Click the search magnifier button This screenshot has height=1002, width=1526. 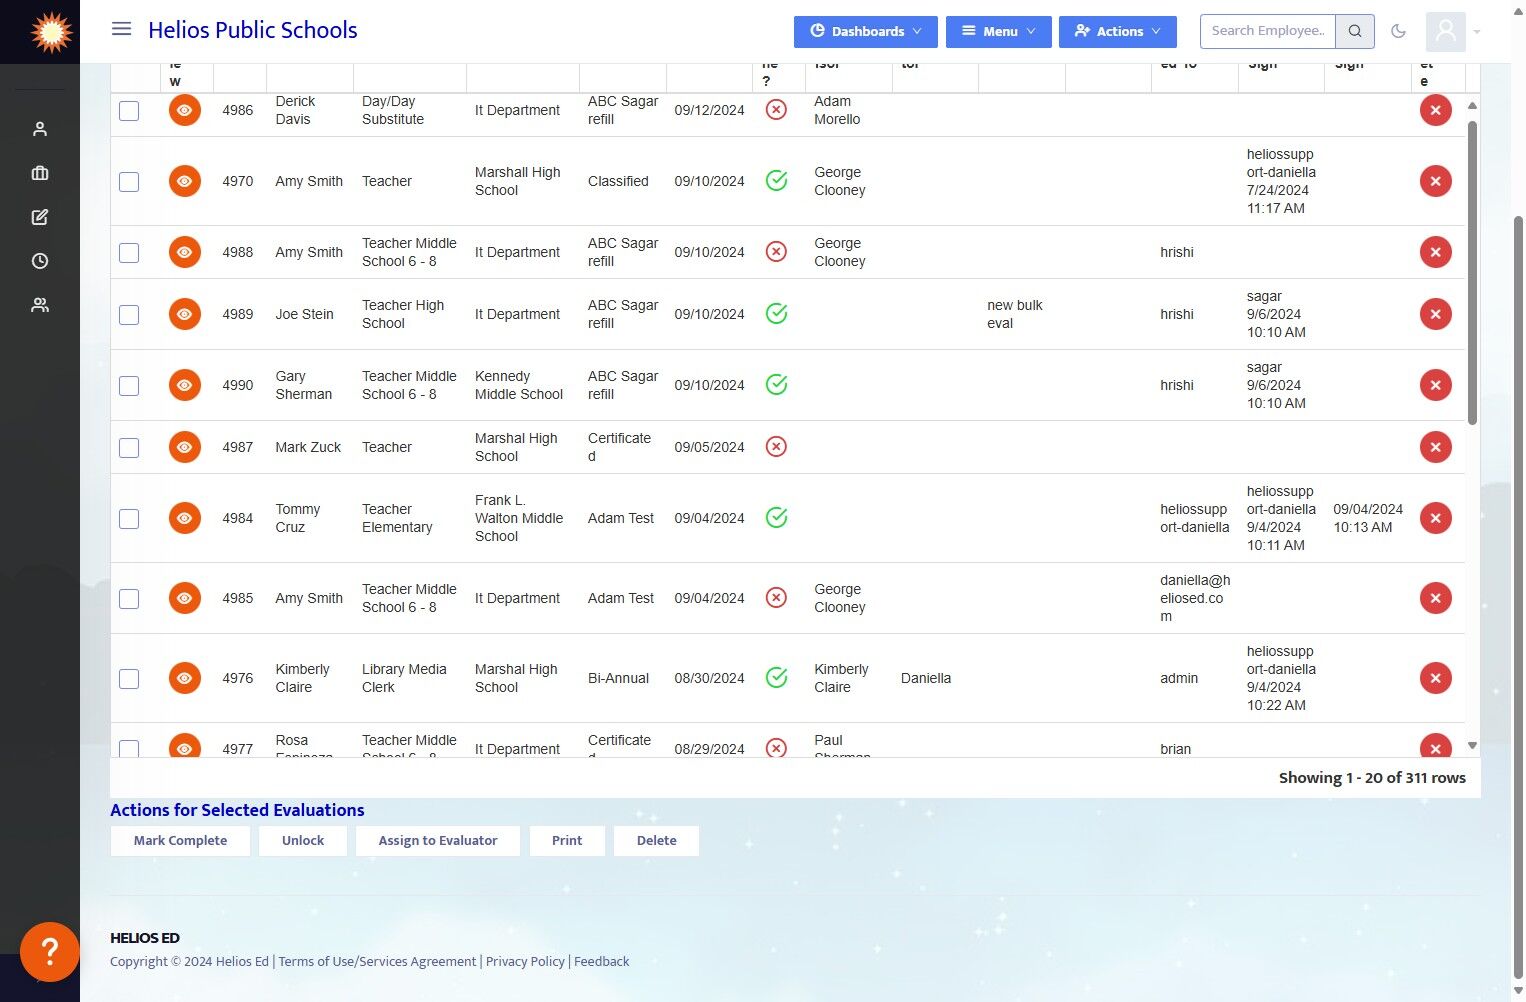(1355, 31)
